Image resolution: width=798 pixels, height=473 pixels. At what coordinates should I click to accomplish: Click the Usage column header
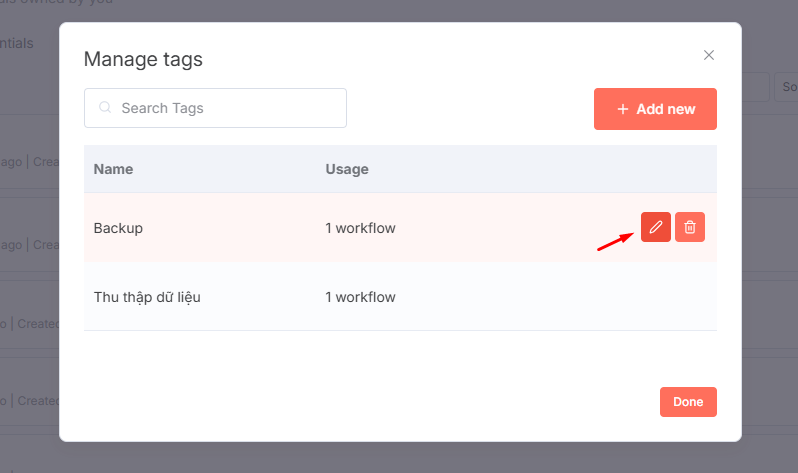pyautogui.click(x=347, y=169)
